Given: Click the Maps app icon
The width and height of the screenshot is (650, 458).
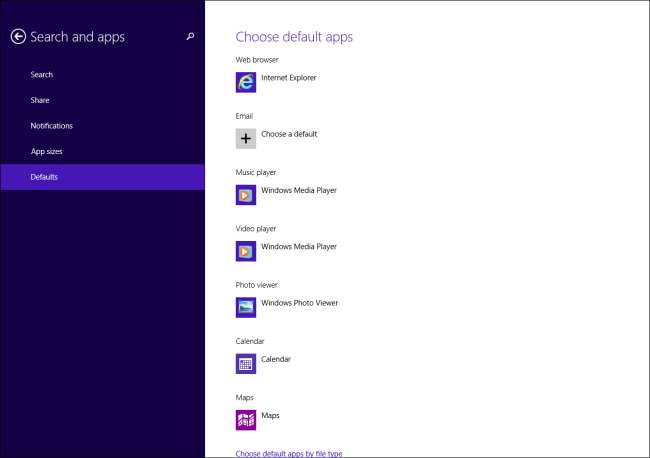Looking at the screenshot, I should coord(246,420).
